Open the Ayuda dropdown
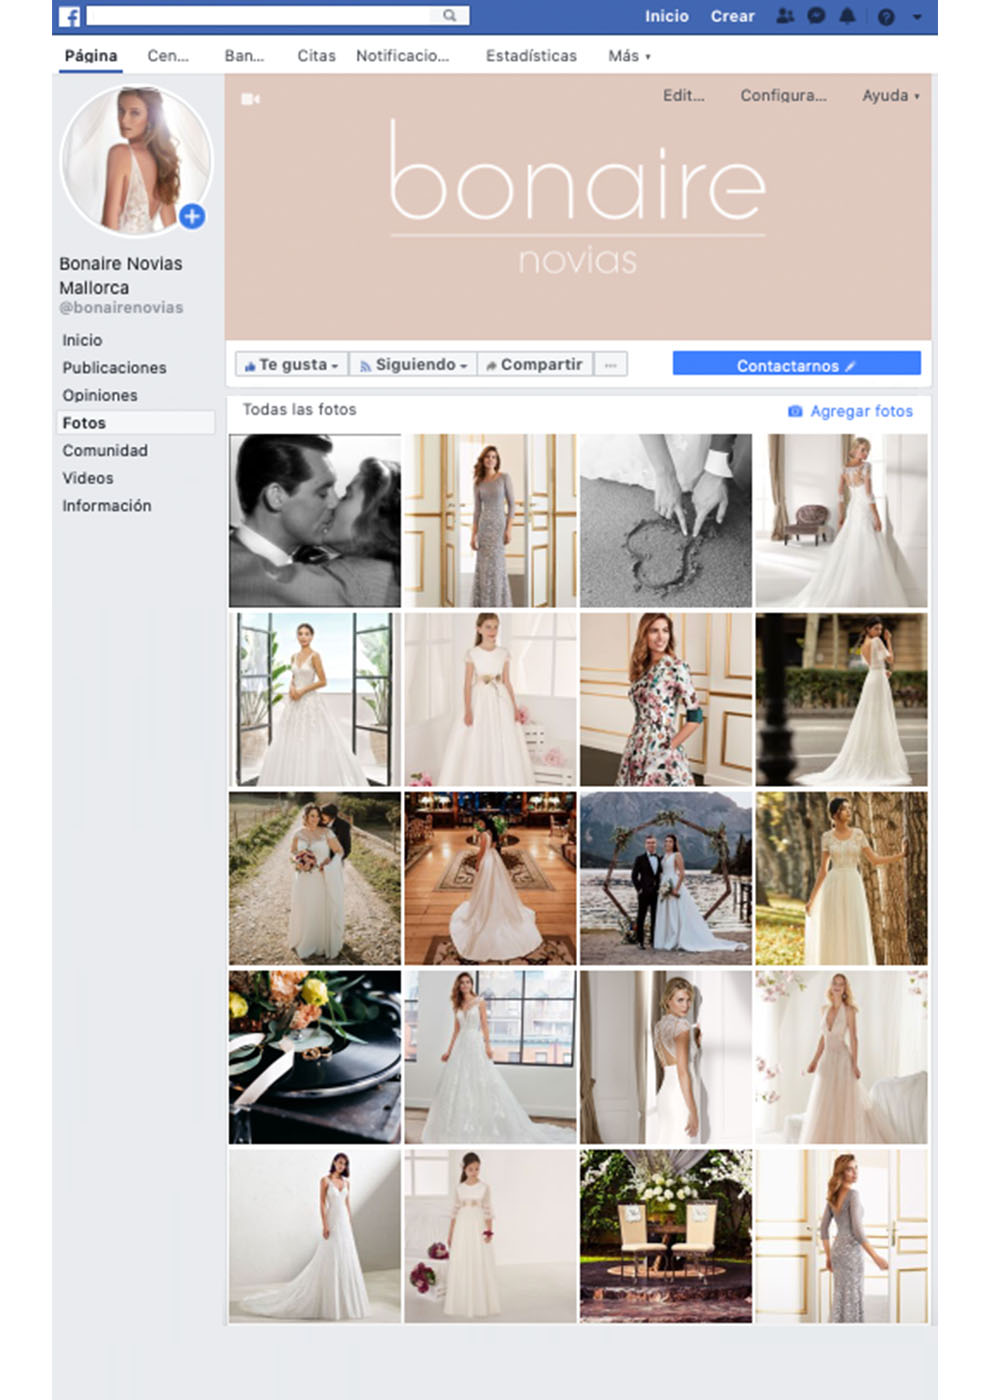The height and width of the screenshot is (1400, 1000). tap(890, 96)
